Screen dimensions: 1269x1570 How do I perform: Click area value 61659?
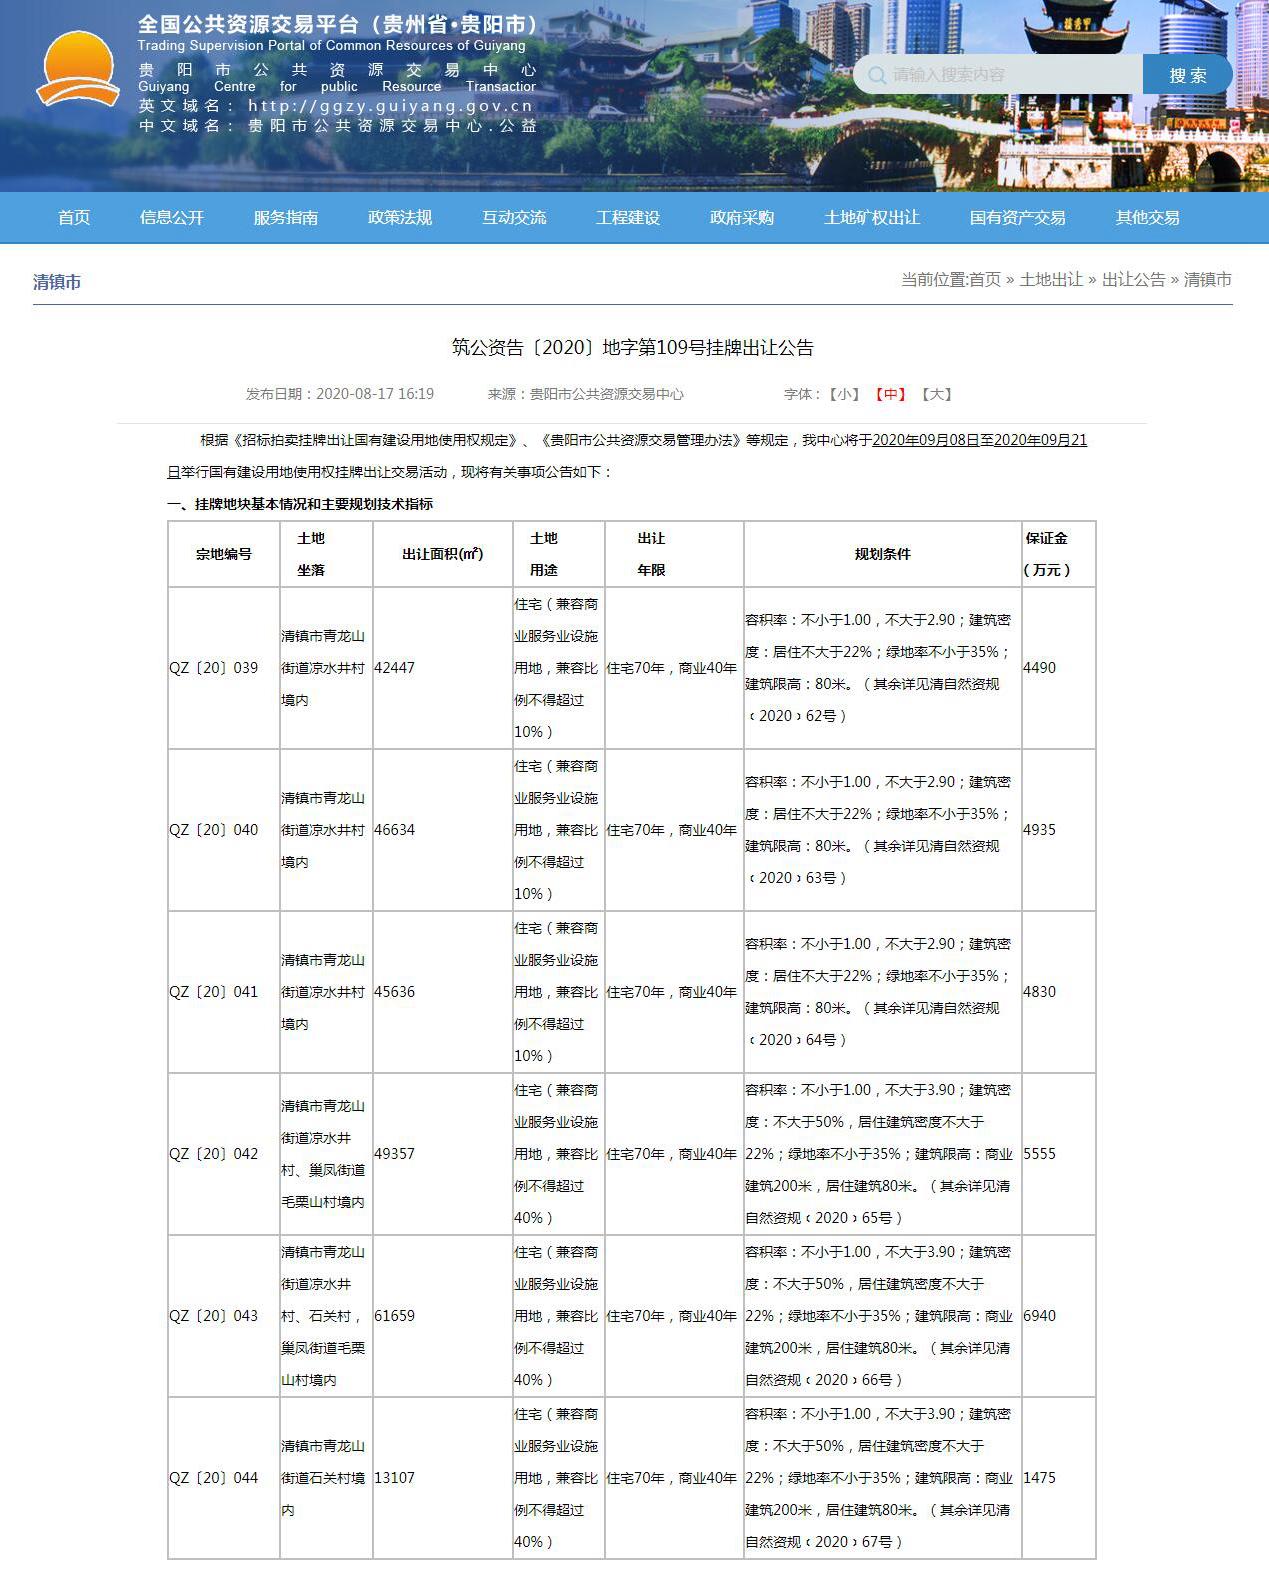pos(395,1316)
